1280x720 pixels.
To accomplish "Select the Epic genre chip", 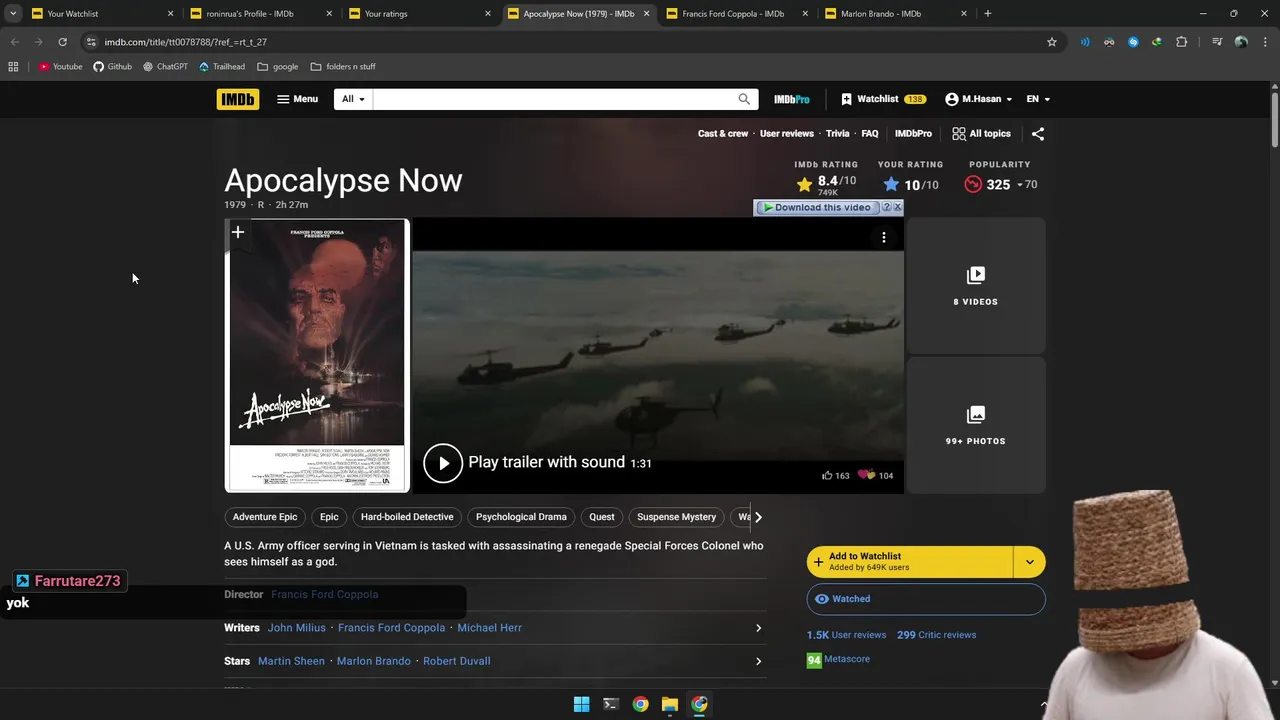I will coord(329,517).
